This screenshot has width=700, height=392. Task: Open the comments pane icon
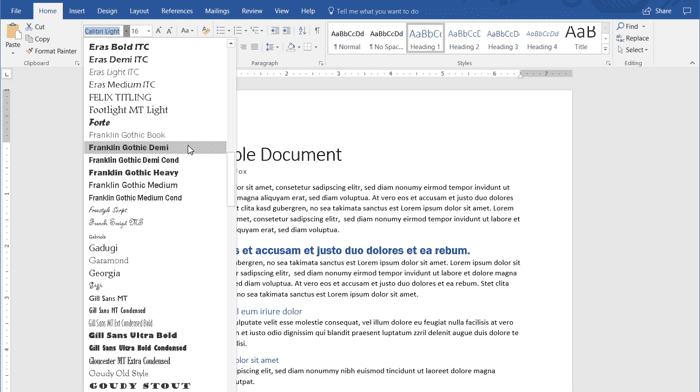click(x=687, y=11)
